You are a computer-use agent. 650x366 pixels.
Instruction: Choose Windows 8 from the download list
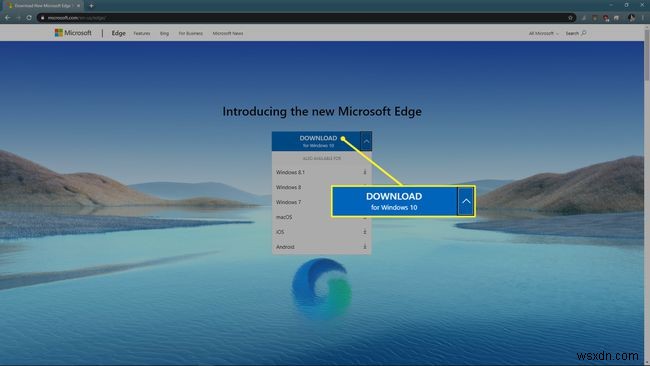tap(289, 187)
